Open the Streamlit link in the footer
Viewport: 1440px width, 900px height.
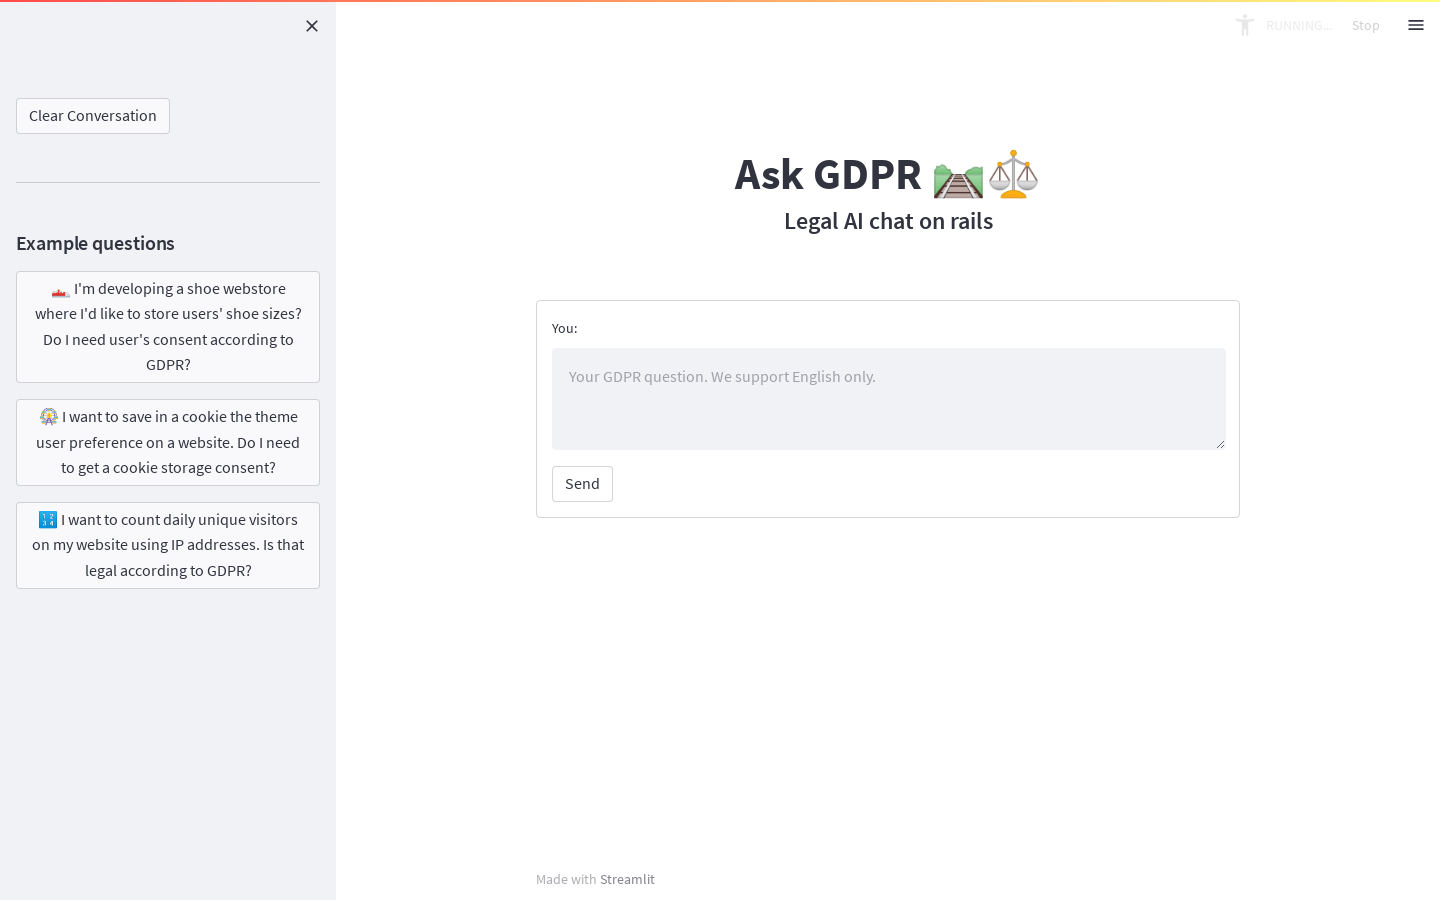pyautogui.click(x=627, y=879)
